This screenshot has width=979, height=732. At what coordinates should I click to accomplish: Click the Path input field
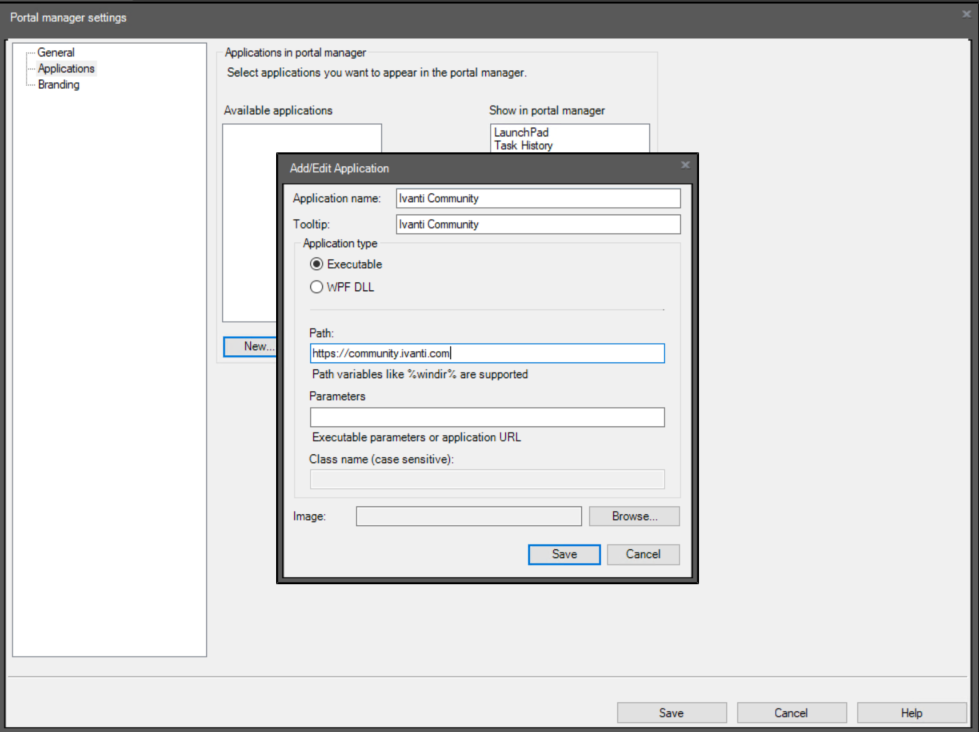(487, 353)
